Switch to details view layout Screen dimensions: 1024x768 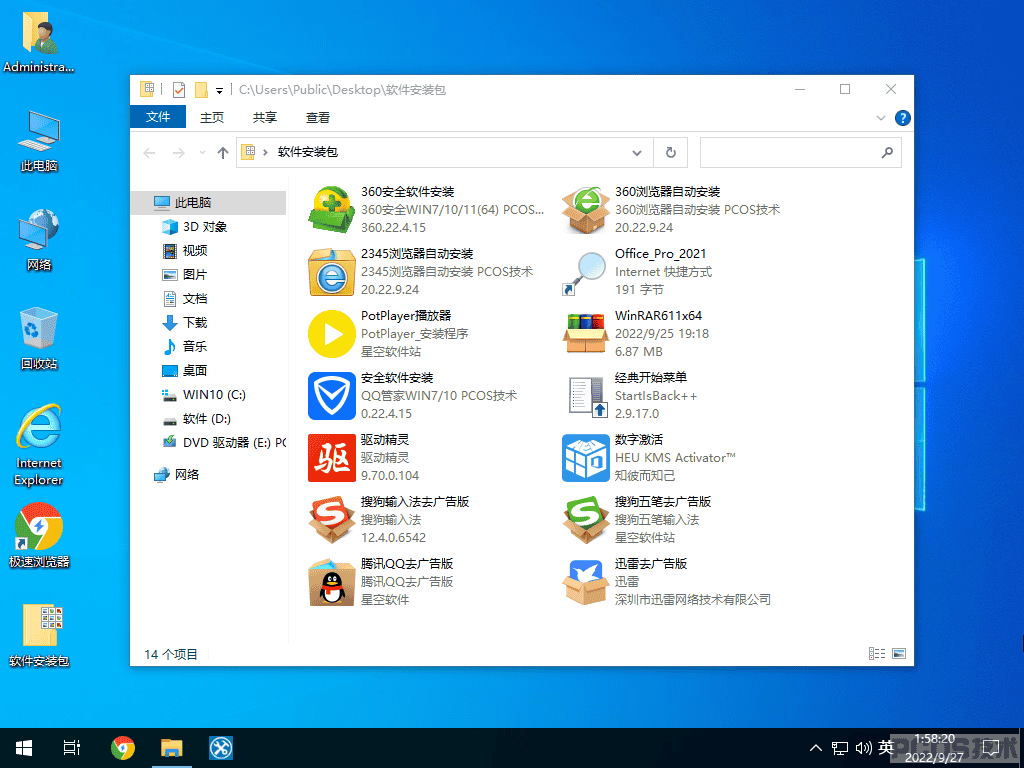tap(876, 653)
